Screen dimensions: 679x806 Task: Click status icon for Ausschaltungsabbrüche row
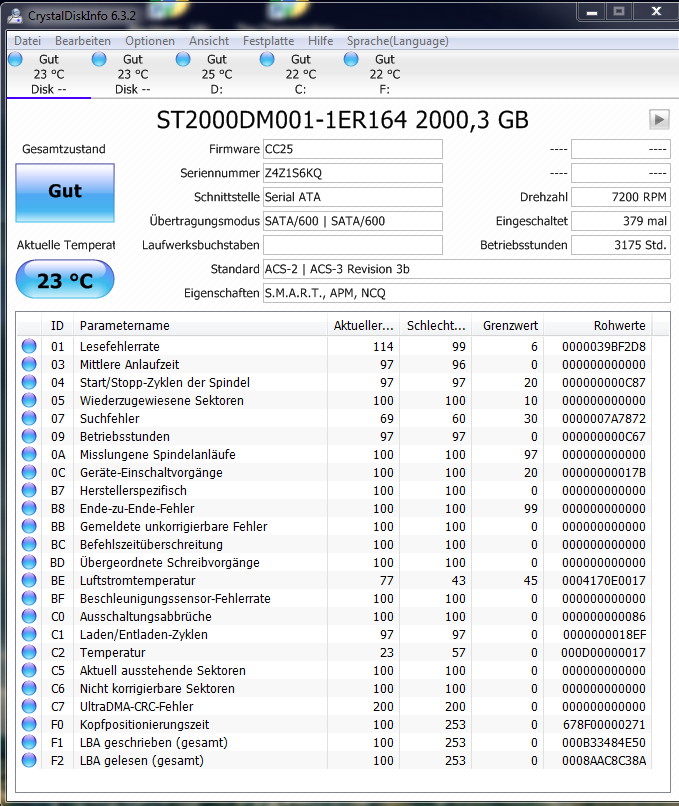tap(29, 616)
